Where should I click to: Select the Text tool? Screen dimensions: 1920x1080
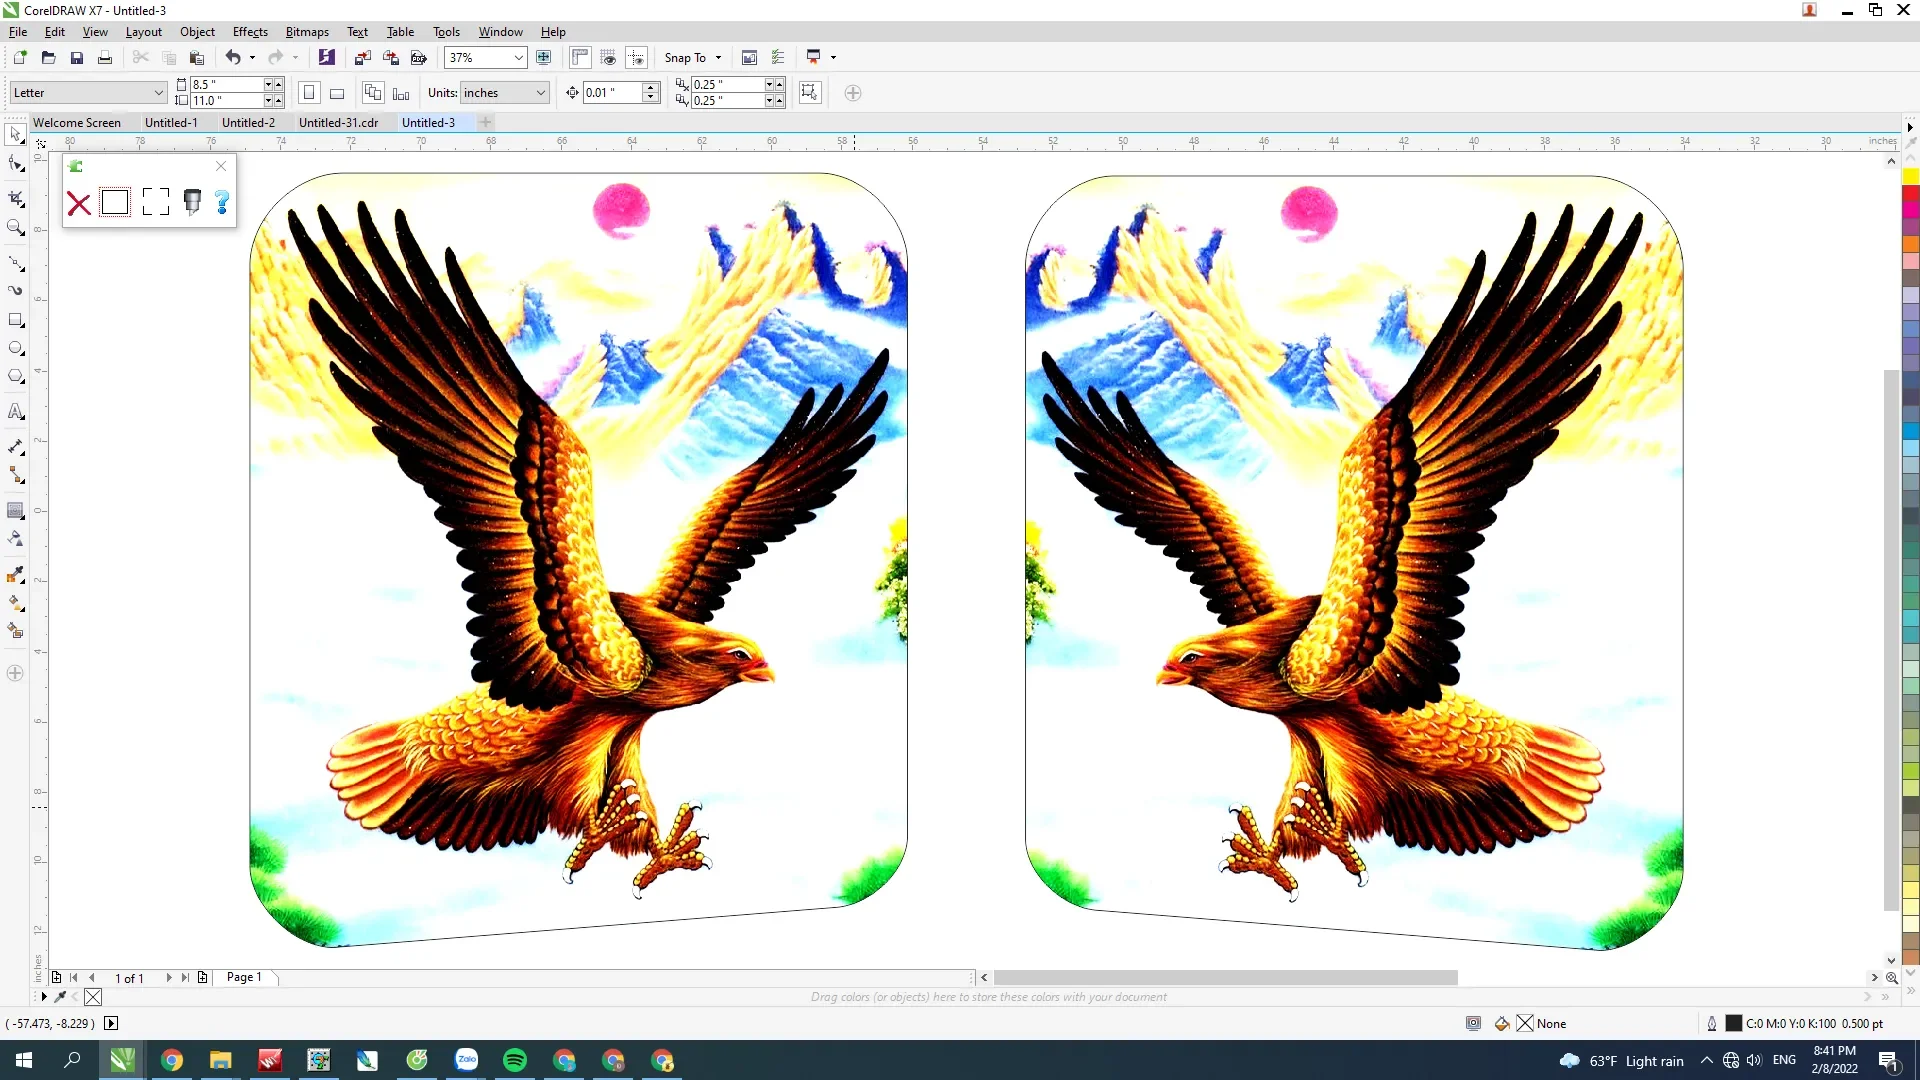(15, 412)
